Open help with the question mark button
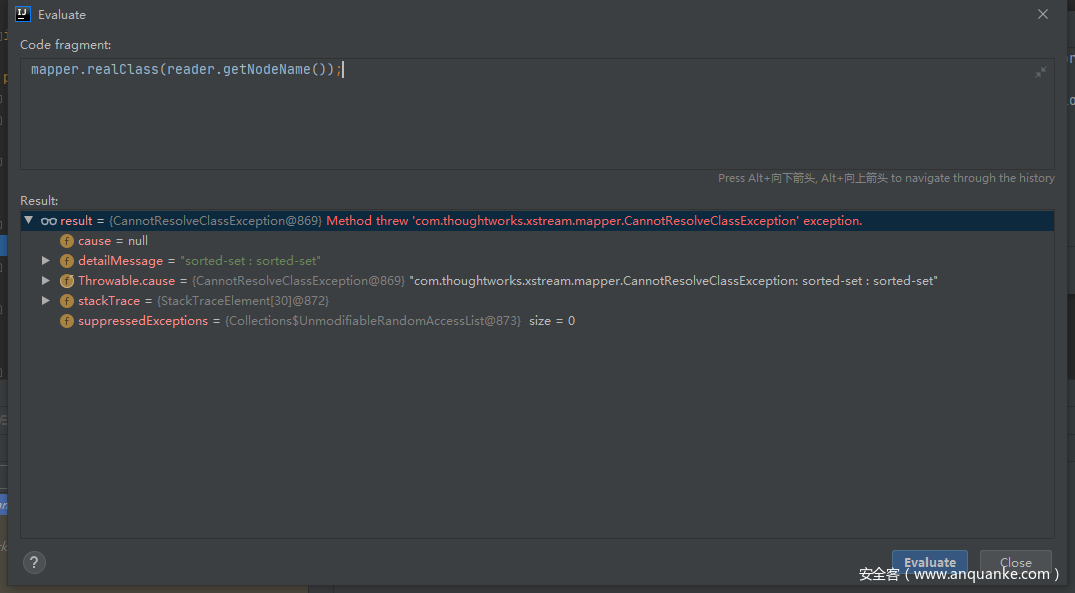This screenshot has width=1075, height=593. pos(34,562)
